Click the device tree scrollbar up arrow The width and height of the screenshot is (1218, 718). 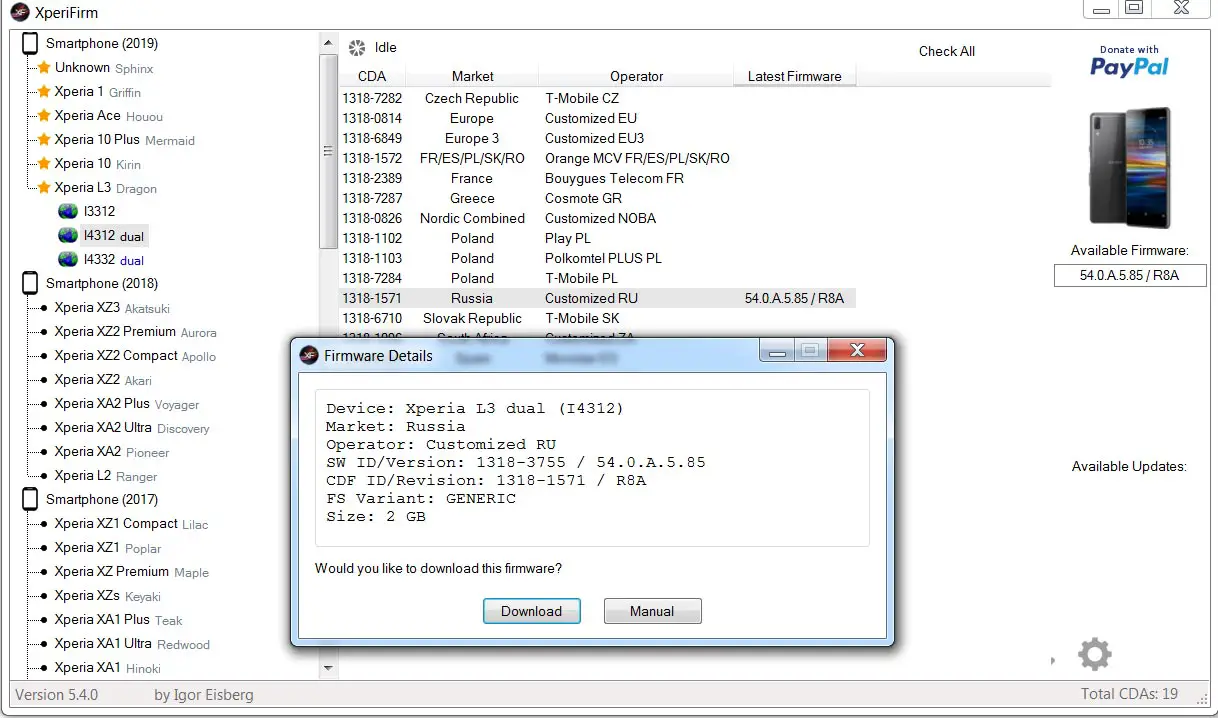328,43
